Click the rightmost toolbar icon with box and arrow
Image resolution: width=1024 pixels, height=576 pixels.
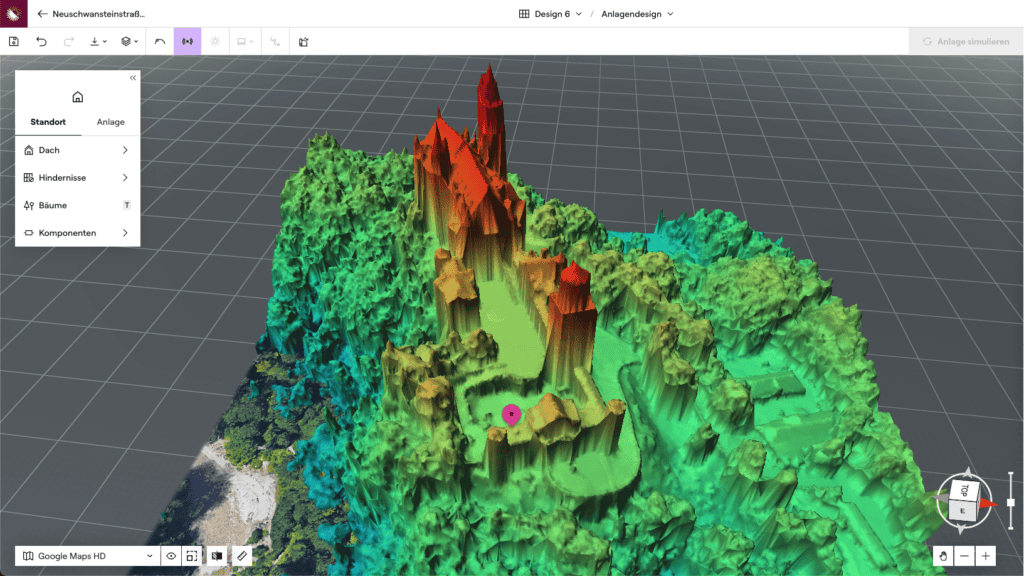pos(303,42)
